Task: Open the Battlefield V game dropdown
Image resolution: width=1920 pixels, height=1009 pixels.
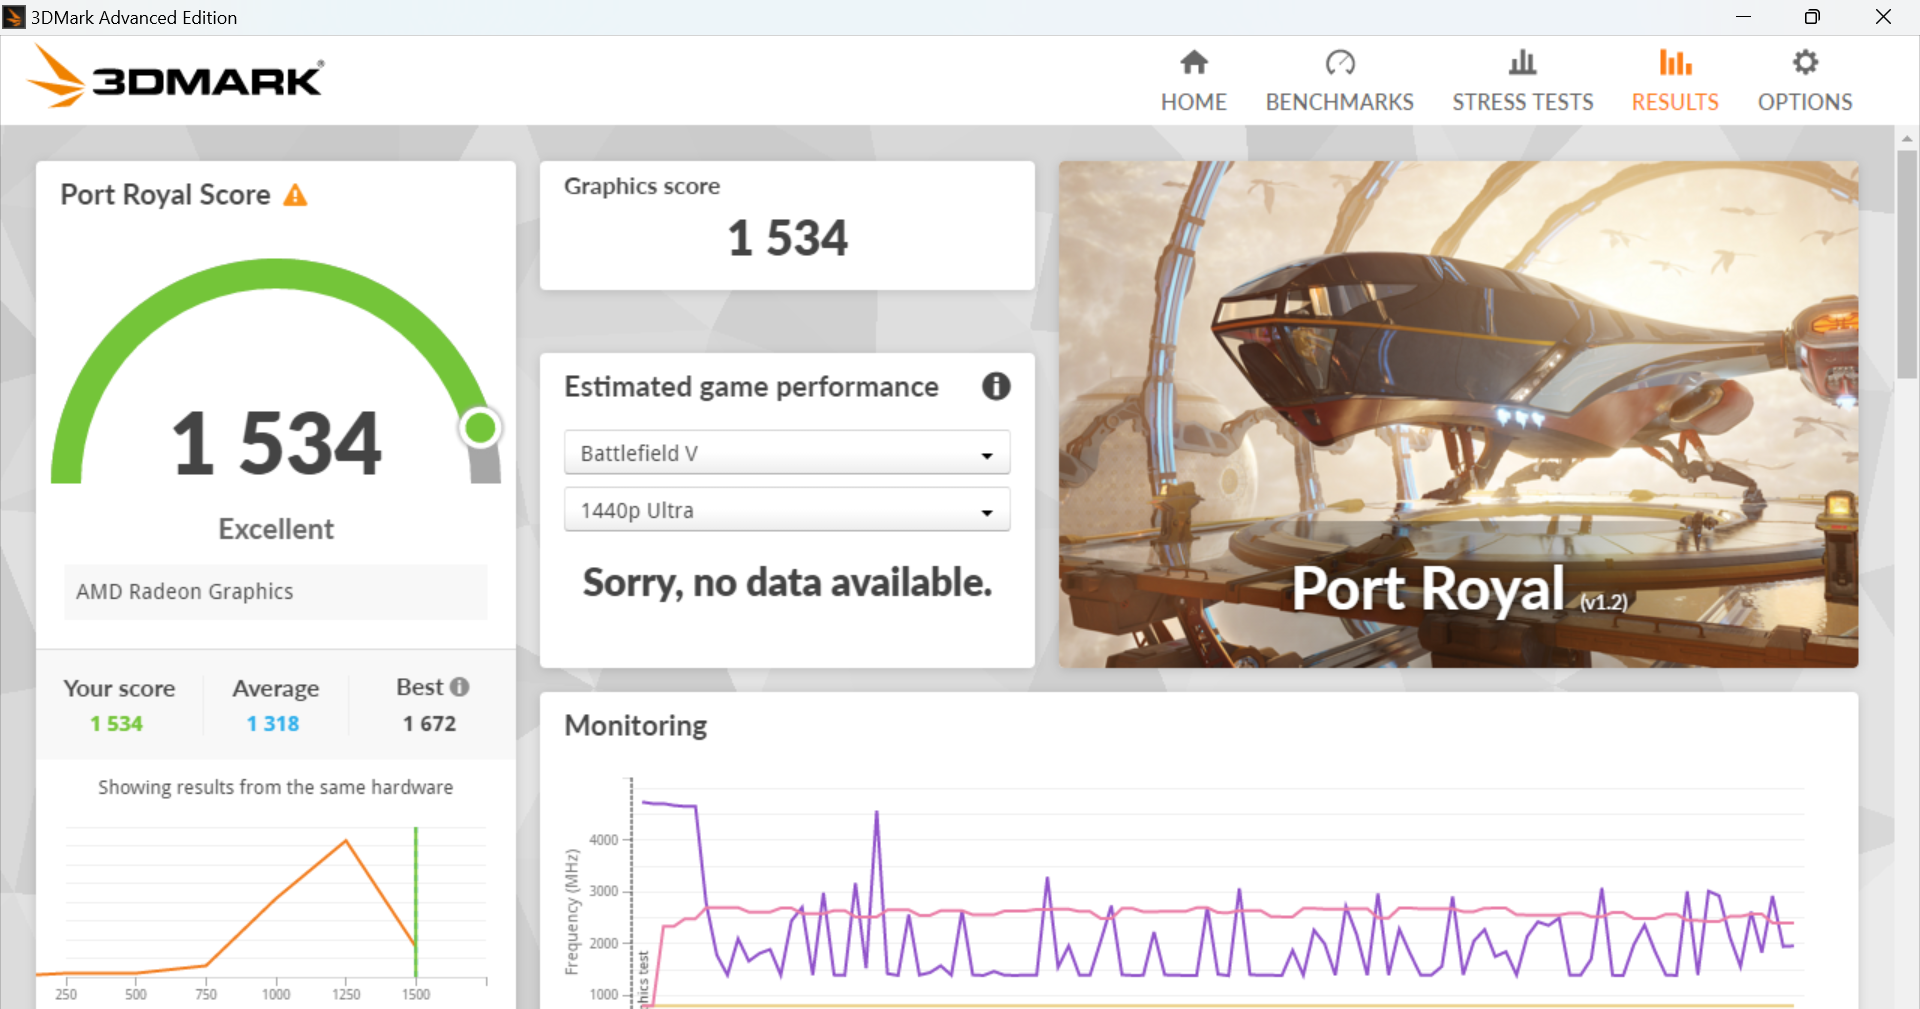Action: [787, 453]
